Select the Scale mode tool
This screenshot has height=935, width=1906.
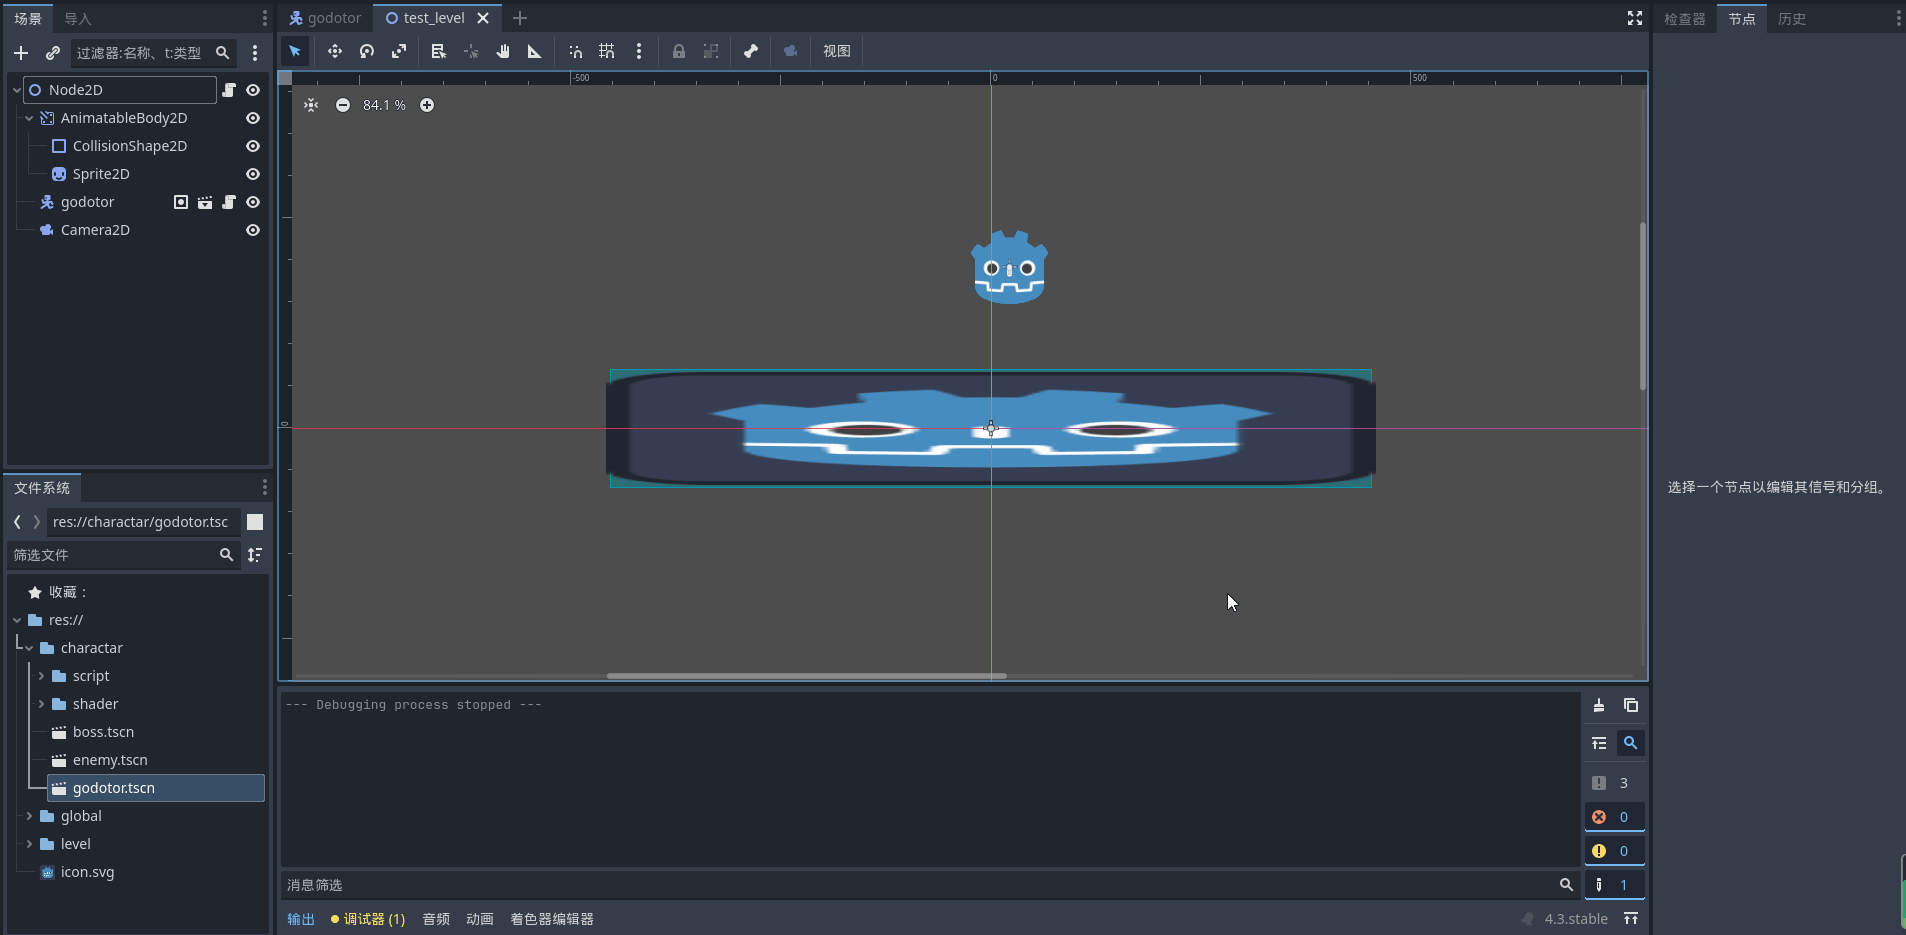(399, 51)
